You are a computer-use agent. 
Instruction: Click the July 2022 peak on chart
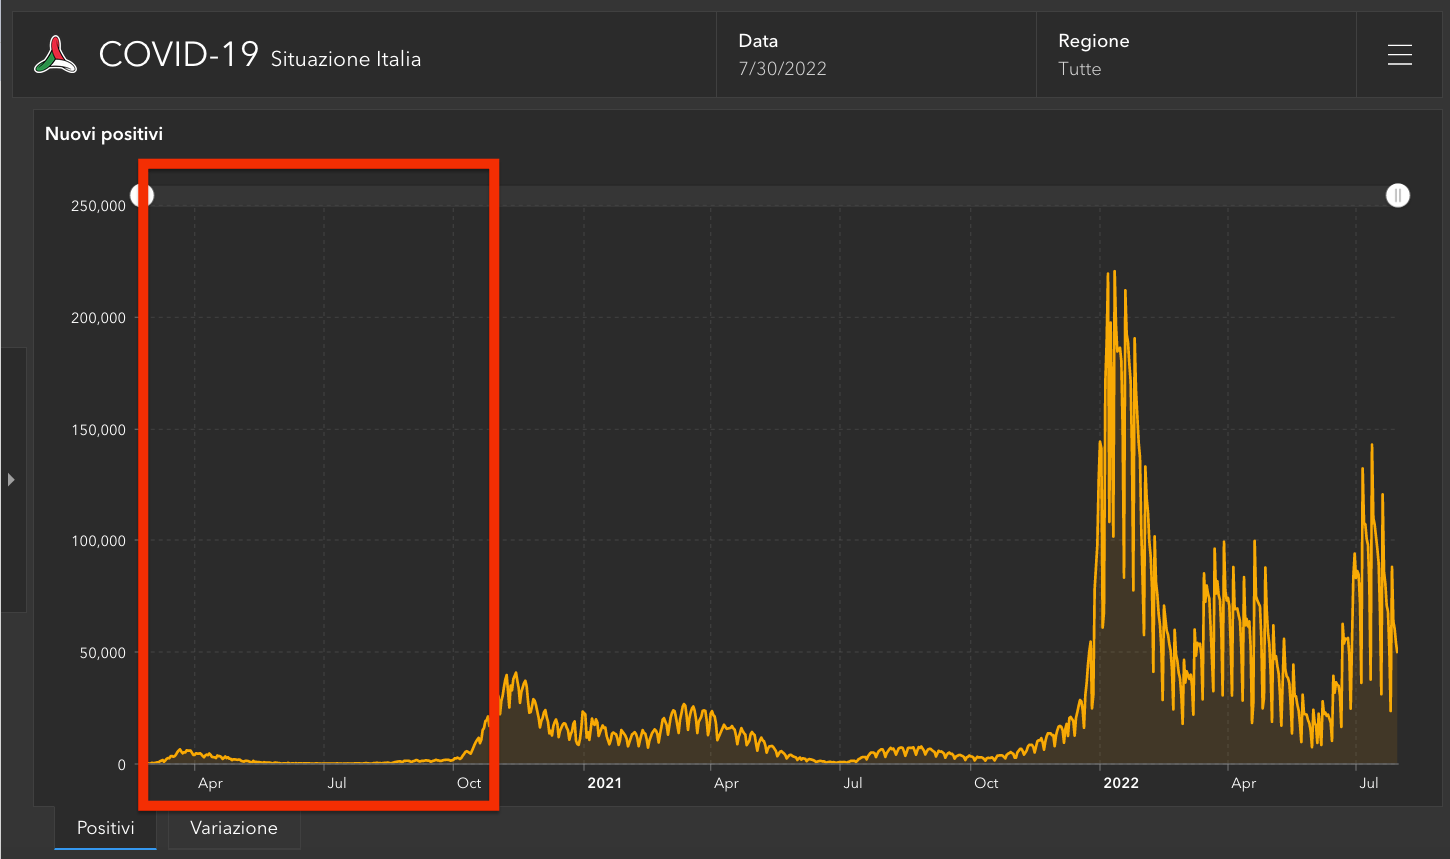[x=1372, y=445]
